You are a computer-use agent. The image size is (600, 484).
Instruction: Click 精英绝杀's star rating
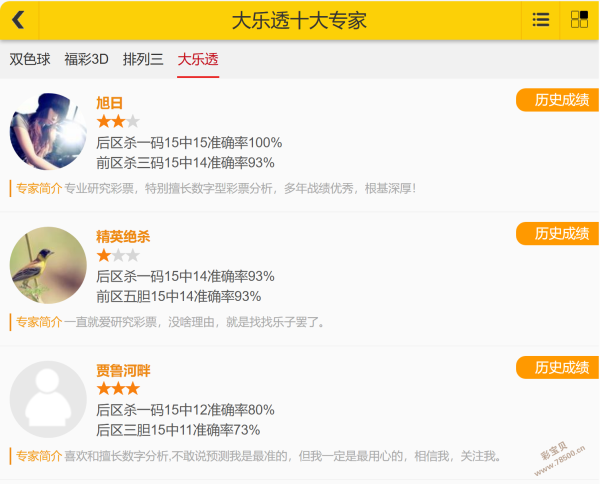click(x=118, y=255)
